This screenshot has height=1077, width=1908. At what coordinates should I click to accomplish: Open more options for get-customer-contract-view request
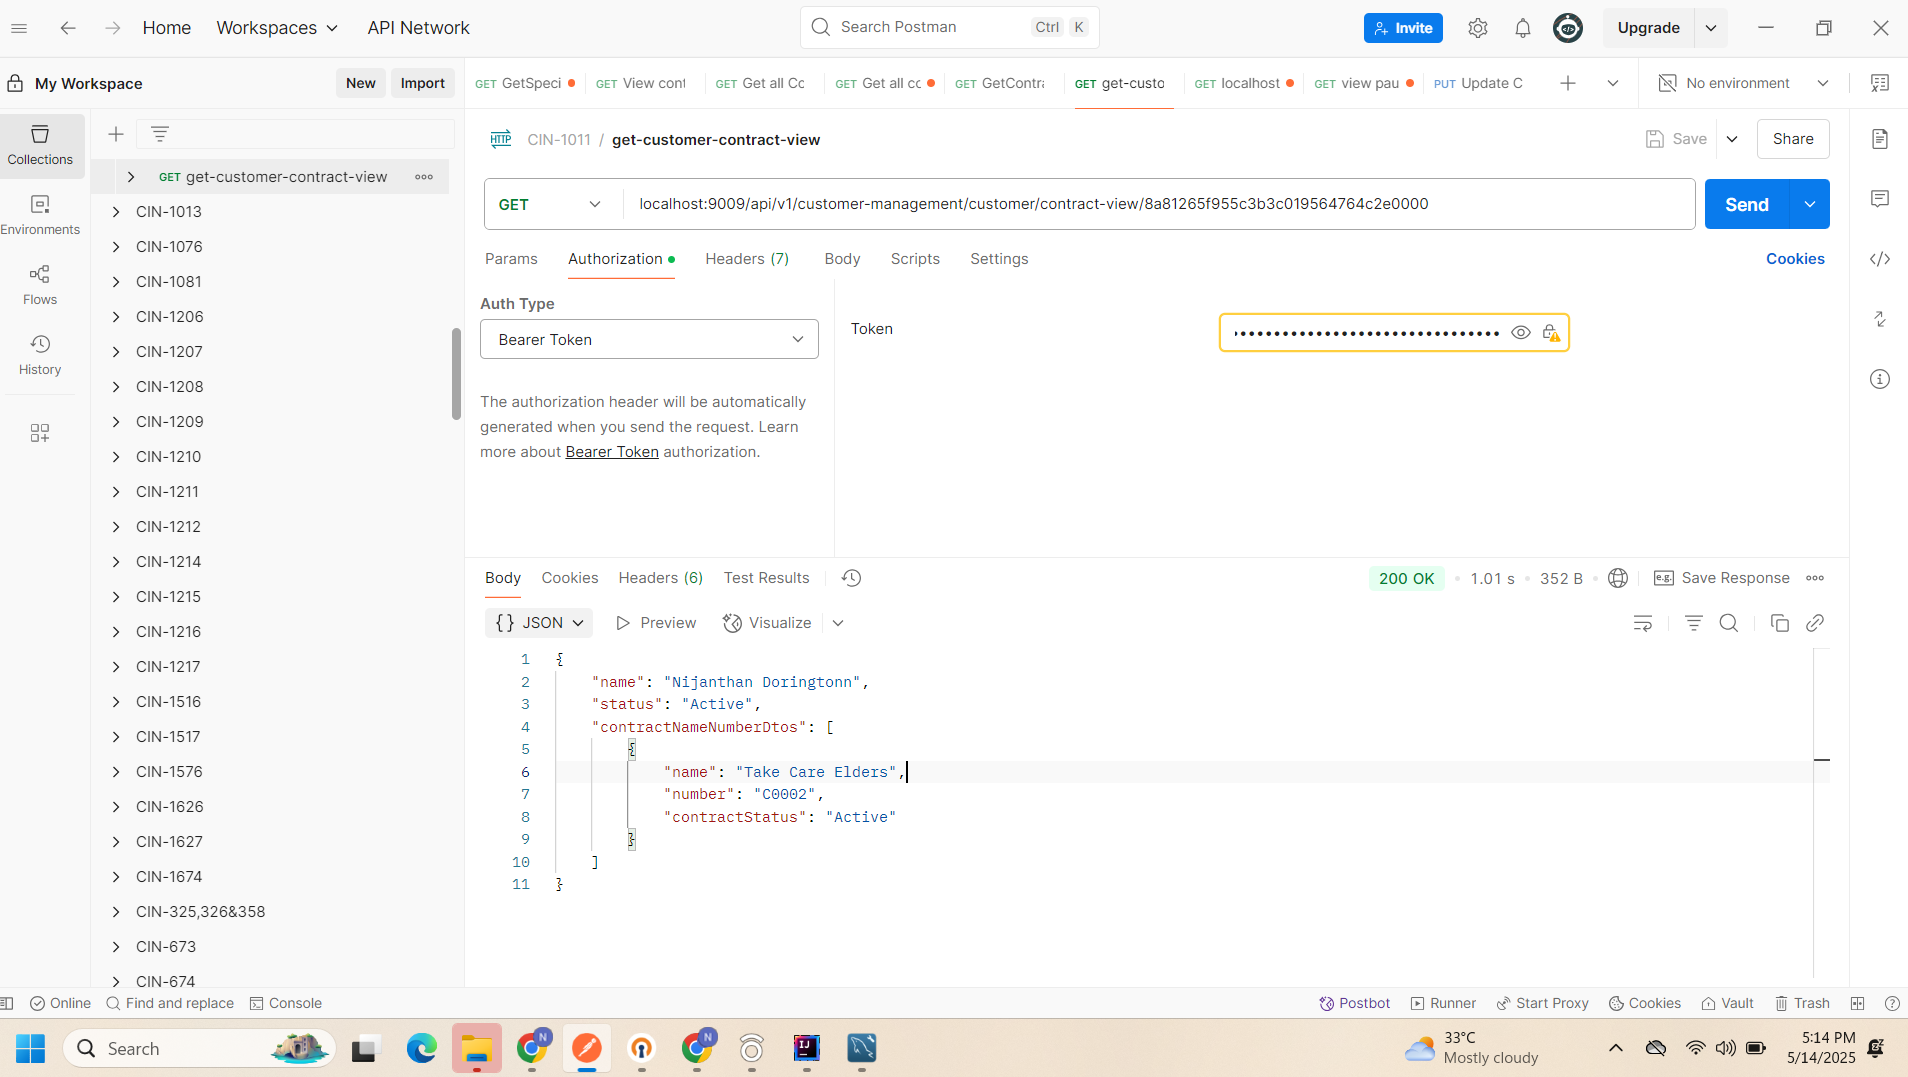424,177
